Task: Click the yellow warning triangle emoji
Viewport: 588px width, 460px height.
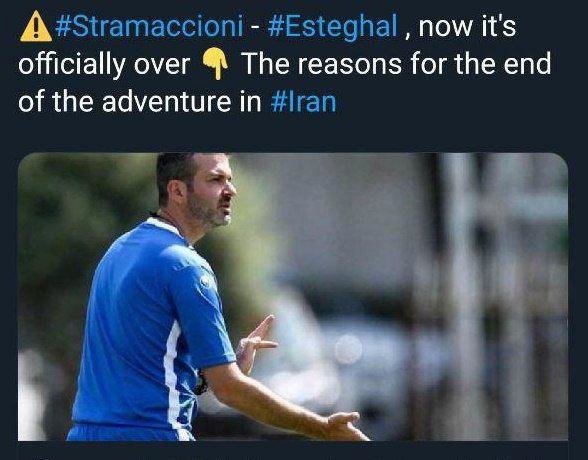Action: 36,26
